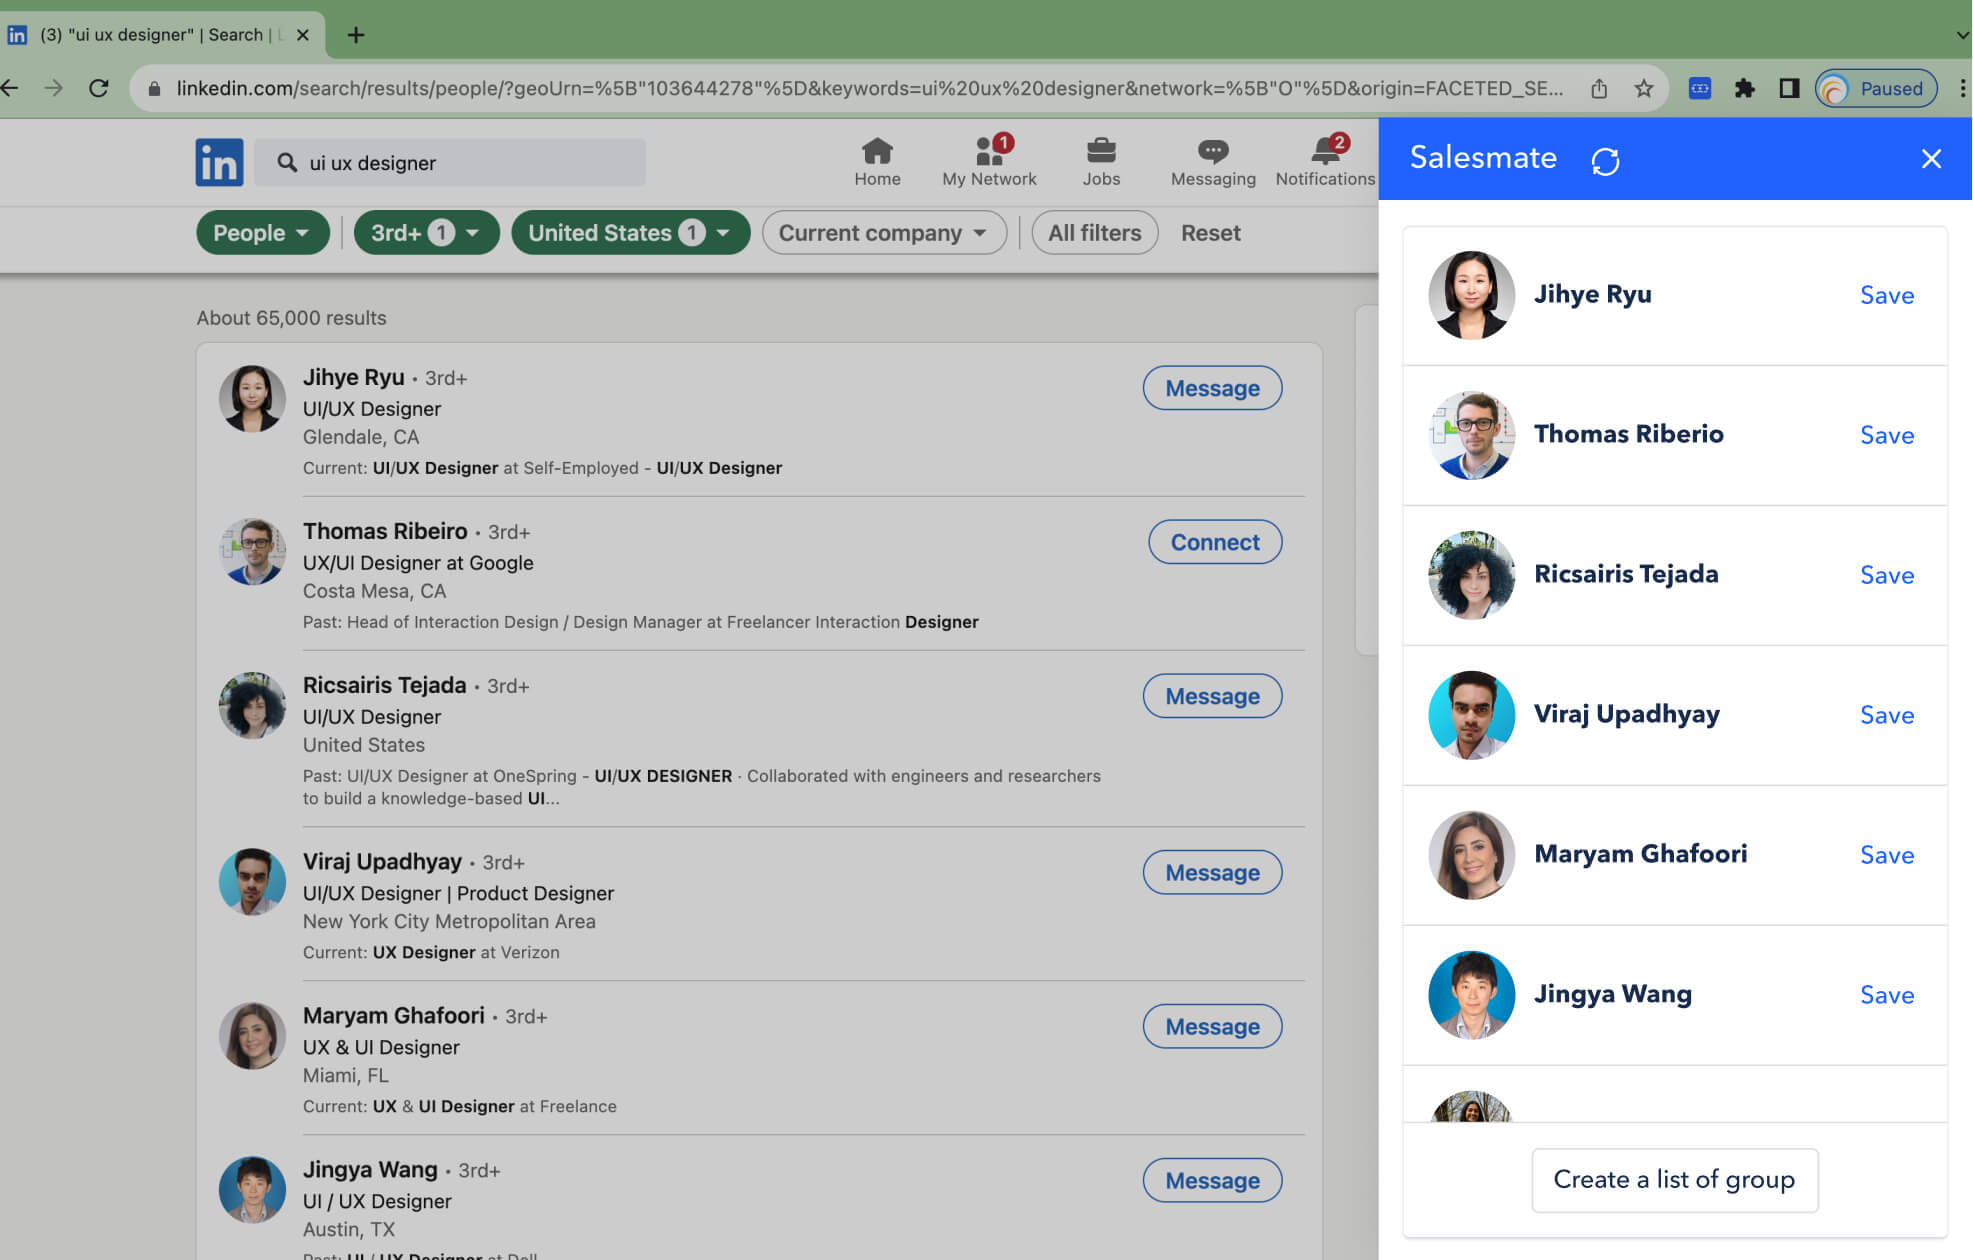The height and width of the screenshot is (1260, 1973).
Task: Save Jingya Wang in Salesmate
Action: tap(1887, 996)
